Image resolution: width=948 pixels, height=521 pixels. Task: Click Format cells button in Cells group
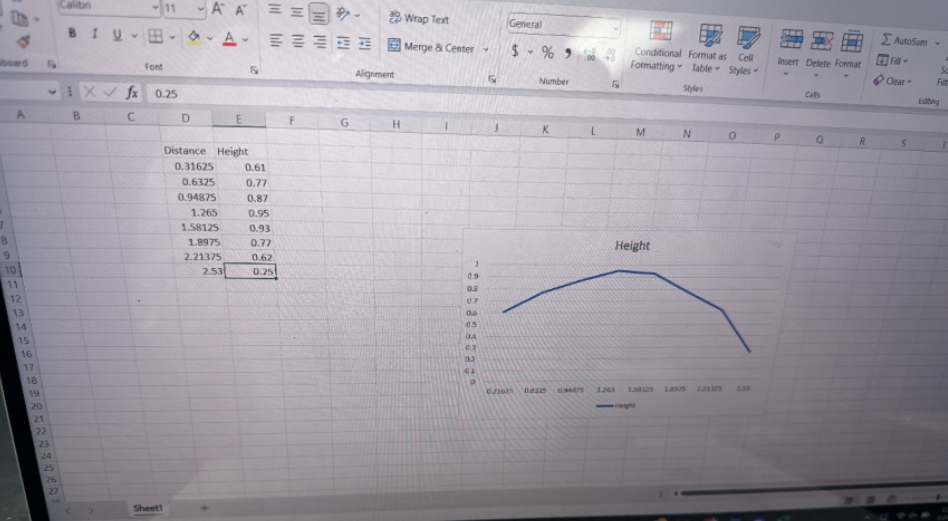click(x=848, y=54)
